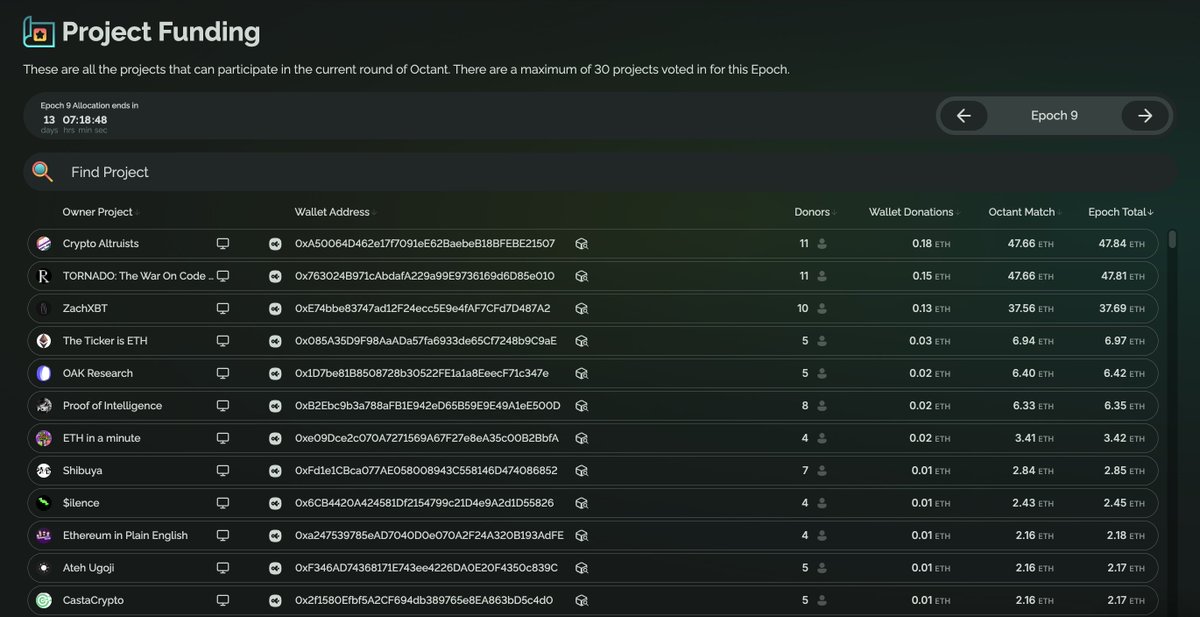Image resolution: width=1200 pixels, height=617 pixels.
Task: Click the Project Funding logo icon
Action: point(38,33)
